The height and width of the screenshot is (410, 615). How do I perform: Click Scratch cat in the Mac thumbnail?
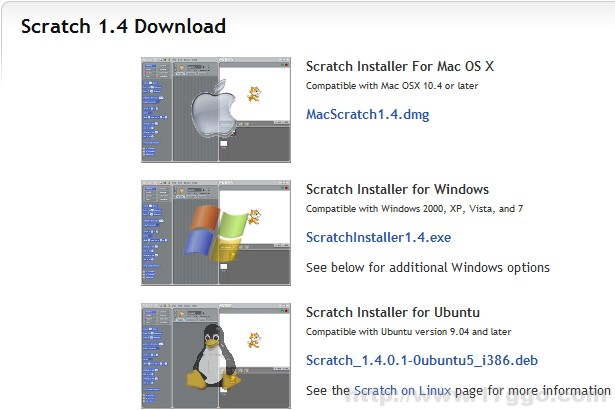(x=253, y=95)
